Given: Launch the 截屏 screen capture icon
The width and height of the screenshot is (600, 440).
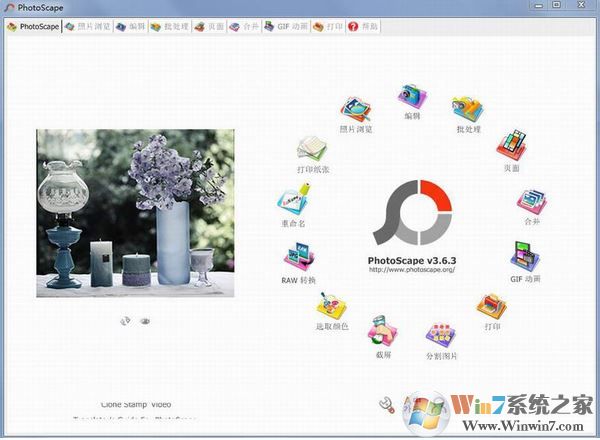Looking at the screenshot, I should (381, 331).
